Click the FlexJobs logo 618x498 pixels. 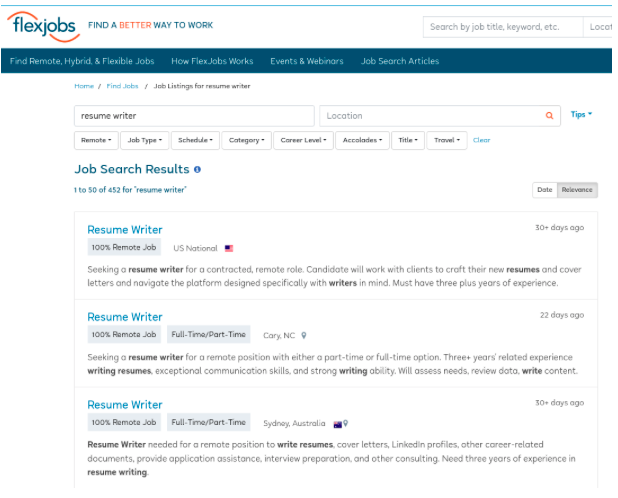(x=43, y=27)
